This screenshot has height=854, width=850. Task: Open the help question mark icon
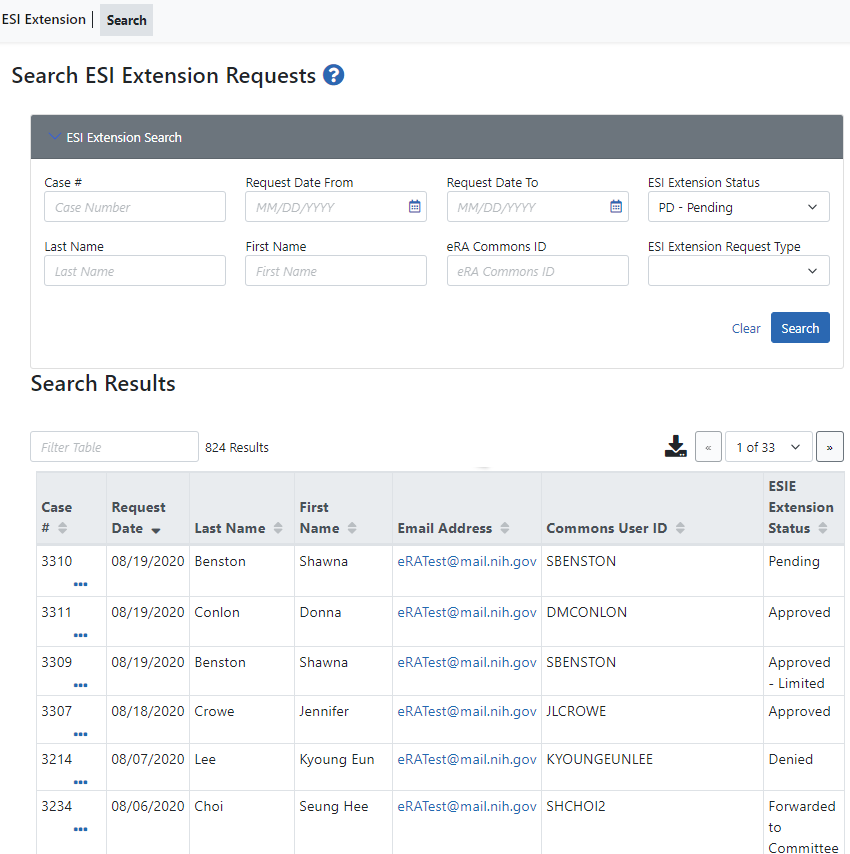coord(333,75)
